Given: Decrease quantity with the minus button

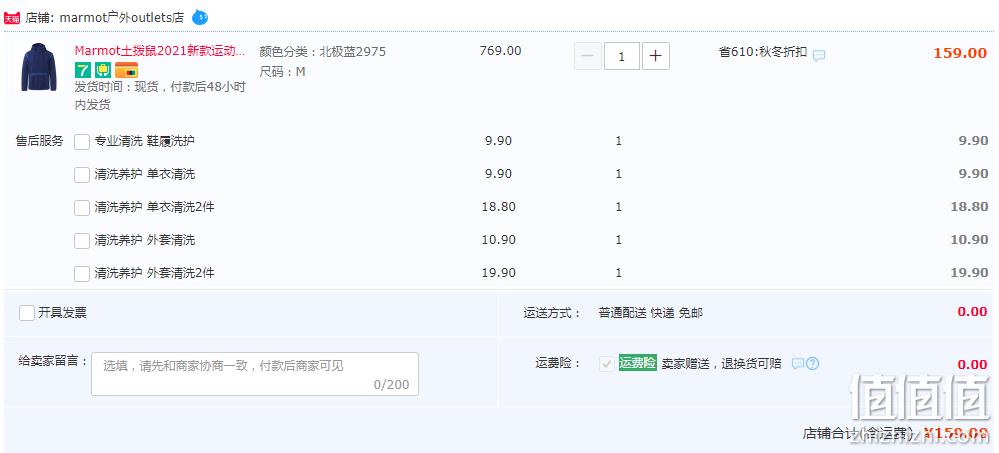Looking at the screenshot, I should 587,57.
